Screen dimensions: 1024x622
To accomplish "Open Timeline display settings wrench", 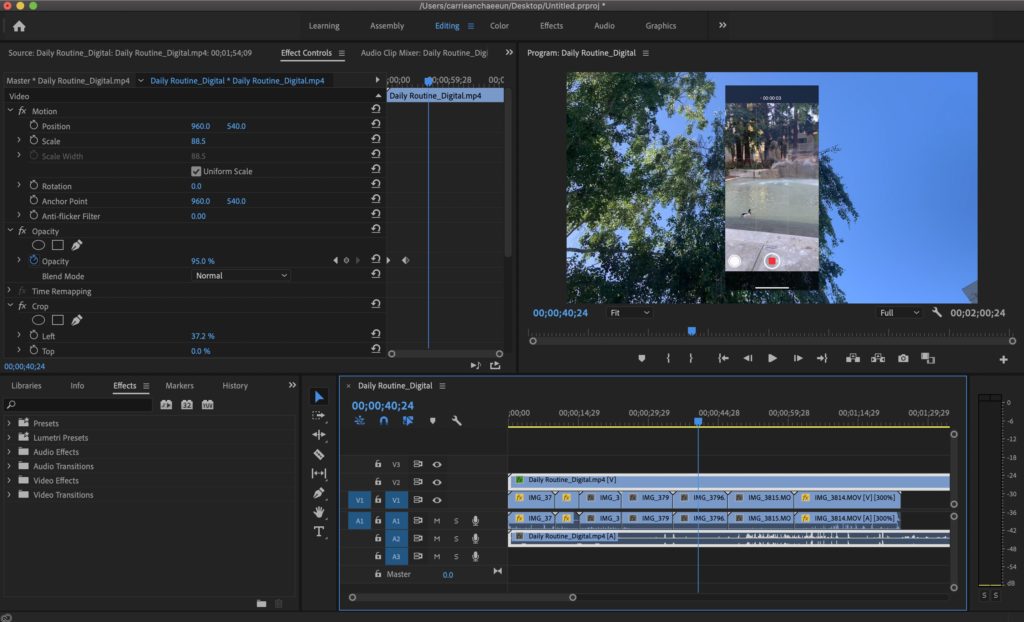I will tap(456, 421).
